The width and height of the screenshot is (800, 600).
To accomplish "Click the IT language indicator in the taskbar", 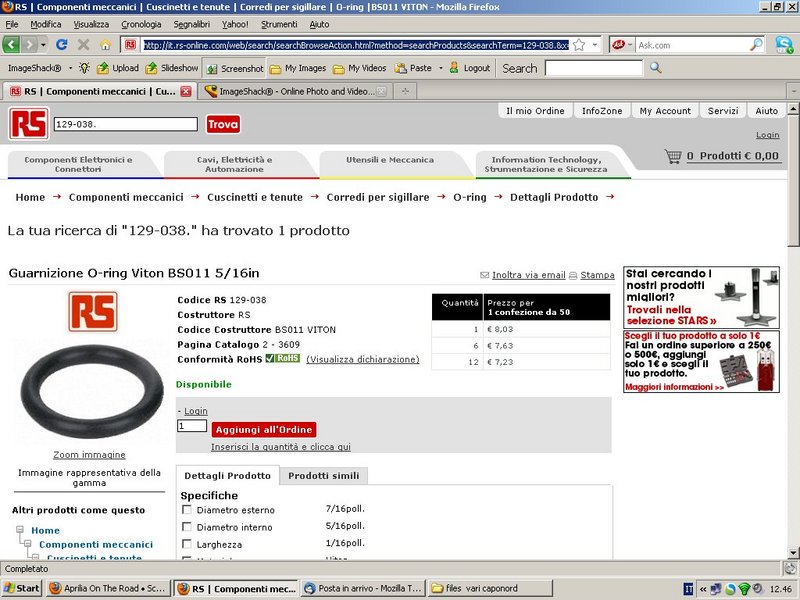I will pos(688,589).
